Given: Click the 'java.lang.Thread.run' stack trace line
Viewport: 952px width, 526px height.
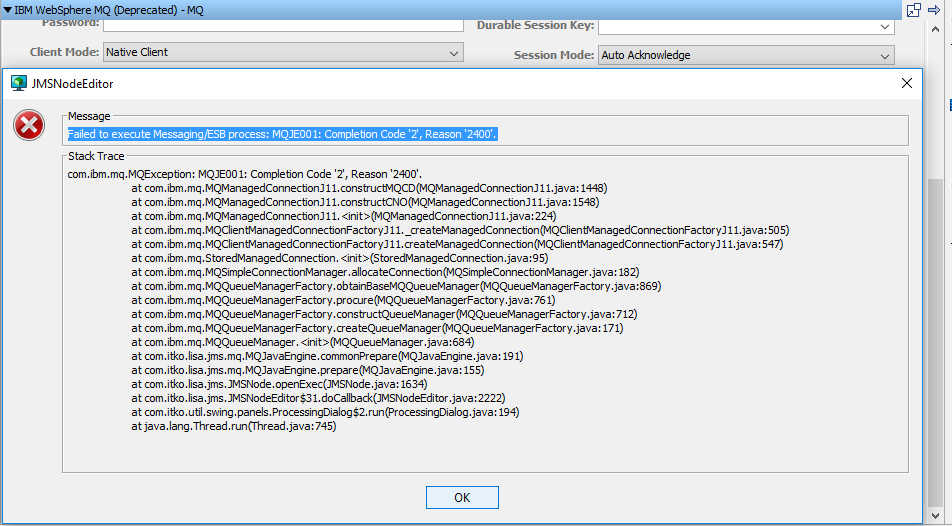Looking at the screenshot, I should (234, 426).
